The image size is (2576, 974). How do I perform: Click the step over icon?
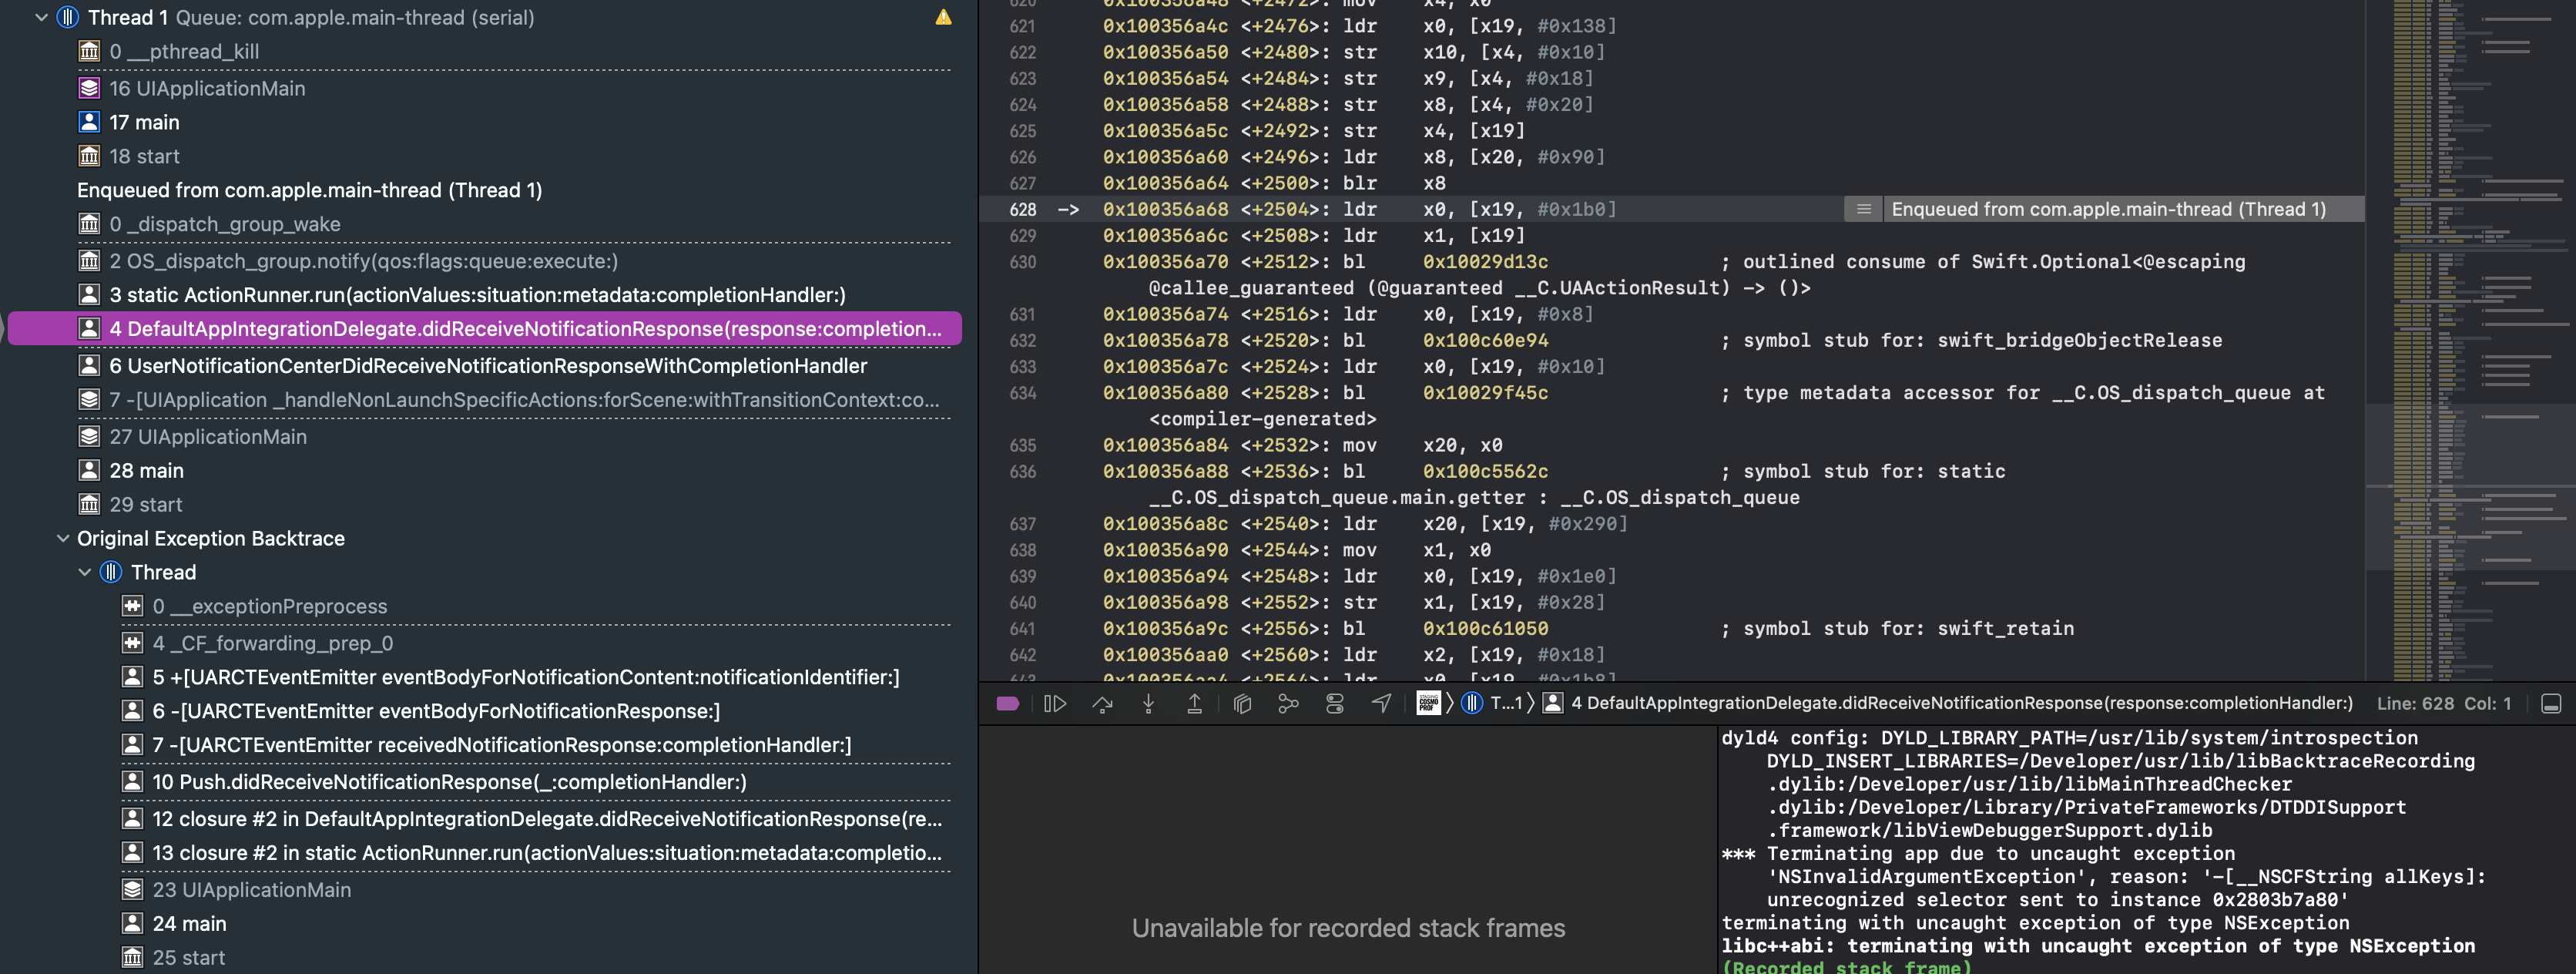(1101, 704)
